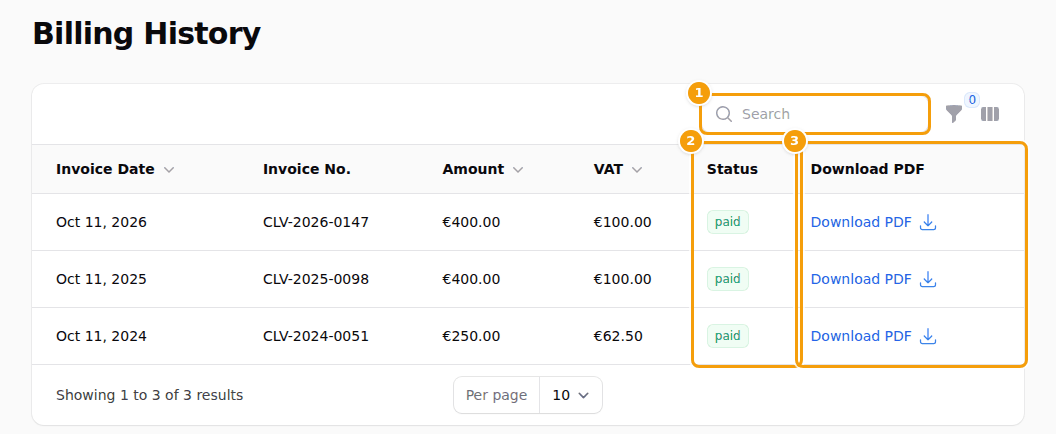Select invoice number CLV-2025-0098
Image resolution: width=1056 pixels, height=434 pixels.
pyautogui.click(x=316, y=279)
